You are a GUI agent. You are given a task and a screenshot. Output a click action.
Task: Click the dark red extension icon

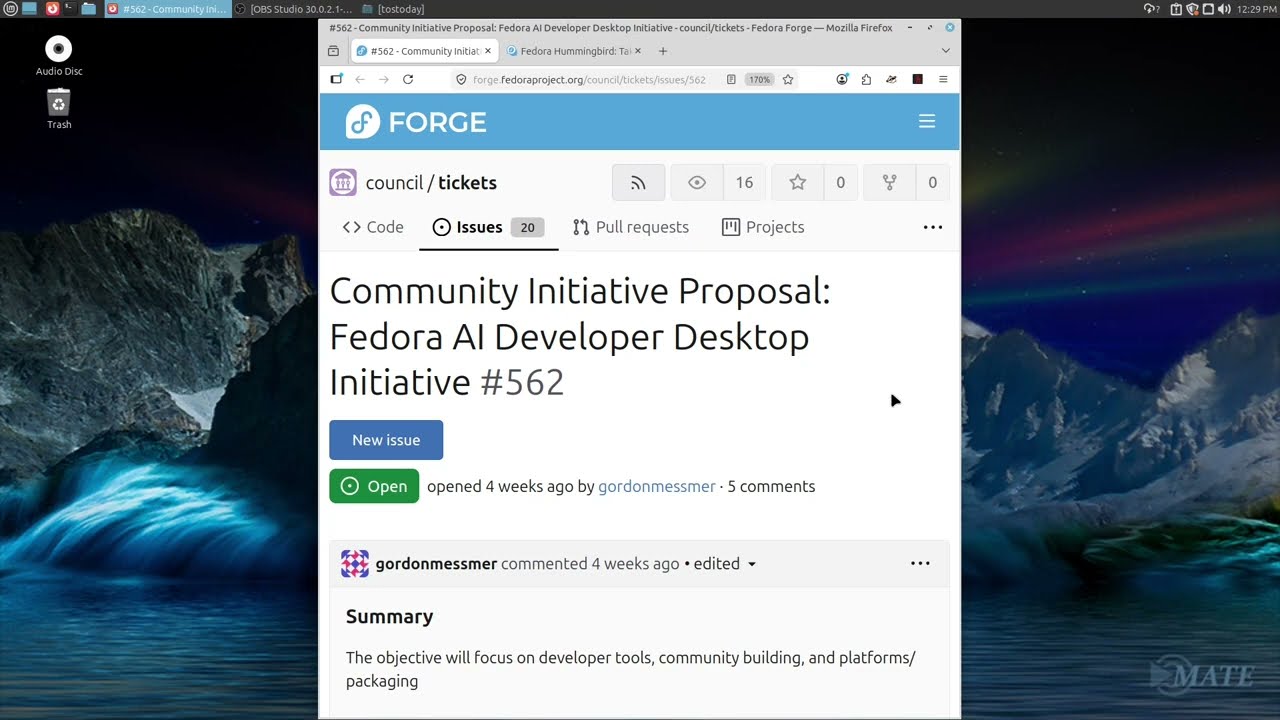pos(917,79)
